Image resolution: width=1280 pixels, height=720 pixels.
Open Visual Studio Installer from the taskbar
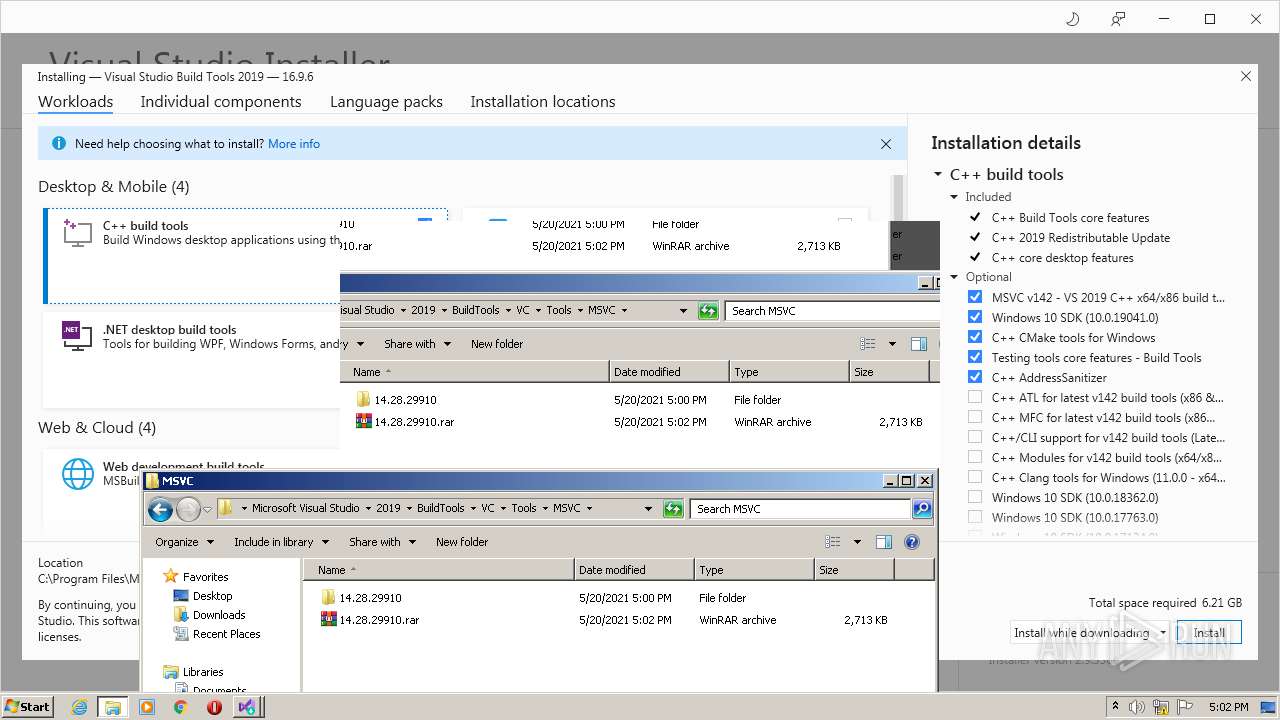pyautogui.click(x=247, y=706)
